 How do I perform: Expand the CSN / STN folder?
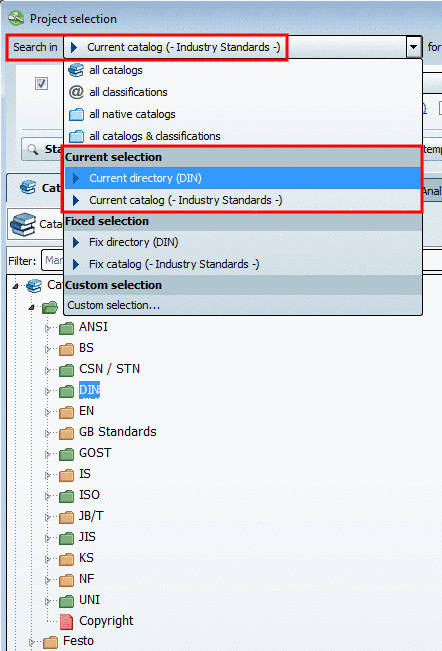[48, 370]
